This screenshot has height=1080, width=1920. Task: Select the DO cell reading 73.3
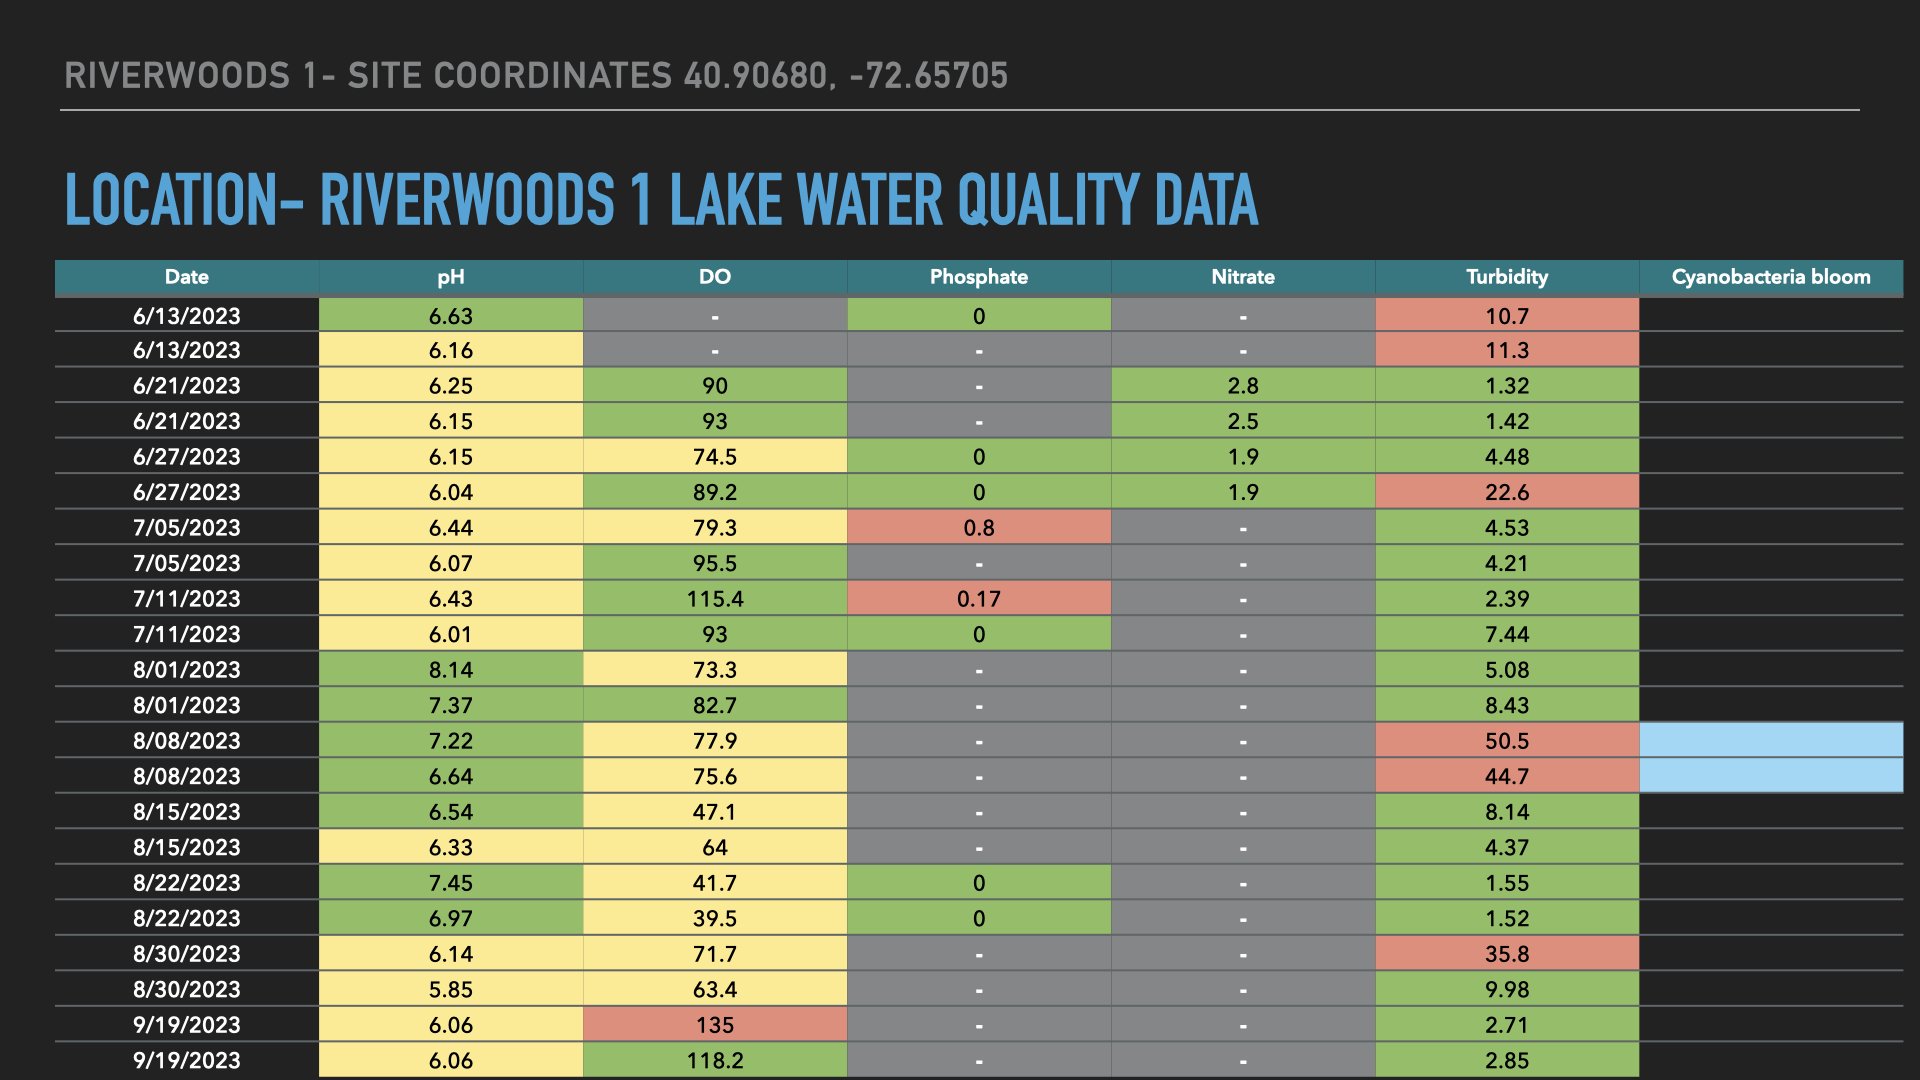click(x=715, y=669)
